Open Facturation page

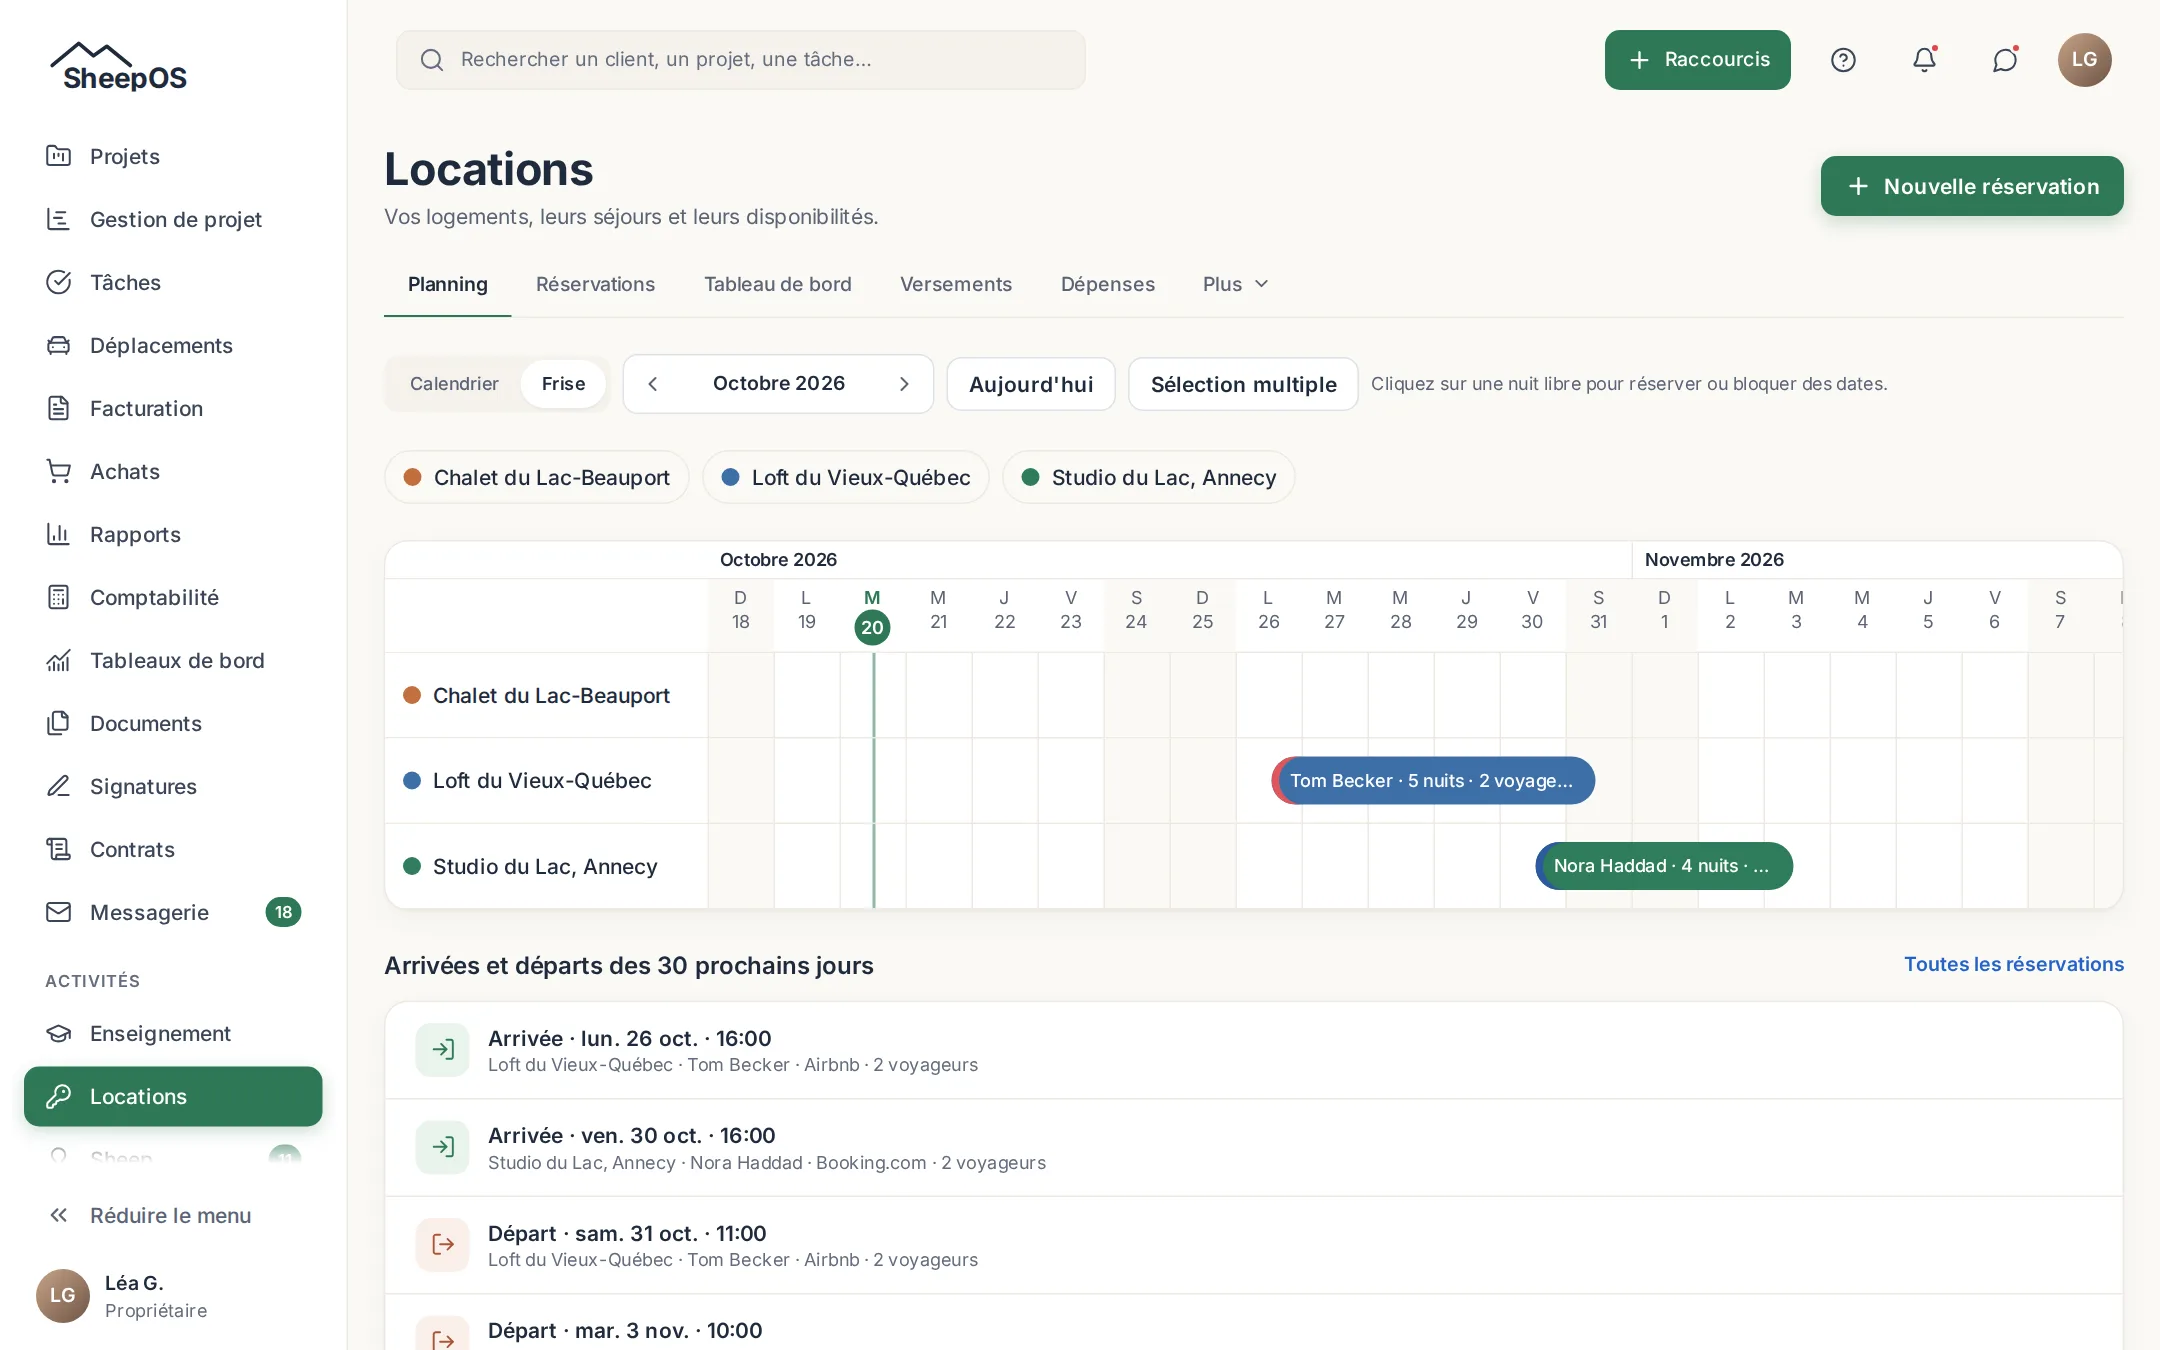click(173, 408)
